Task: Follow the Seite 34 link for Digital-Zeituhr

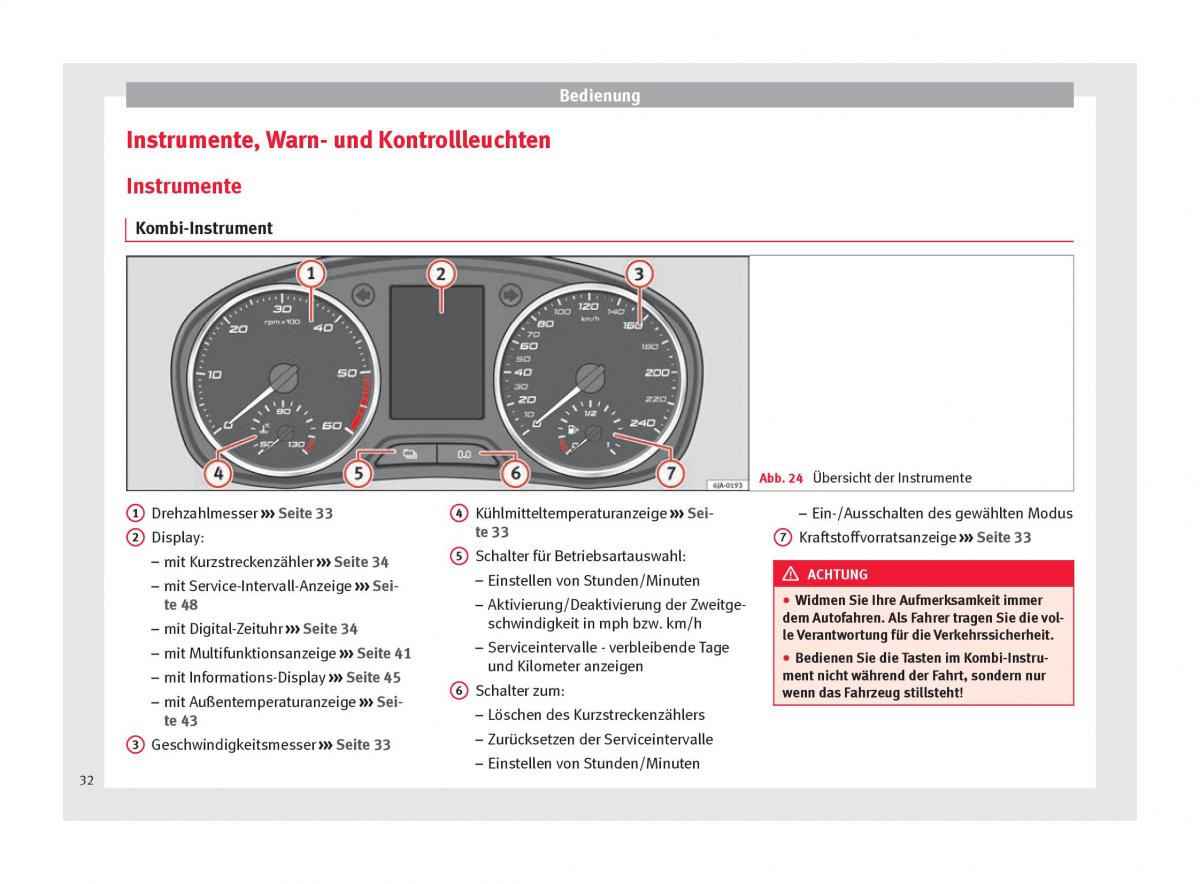Action: pos(330,629)
